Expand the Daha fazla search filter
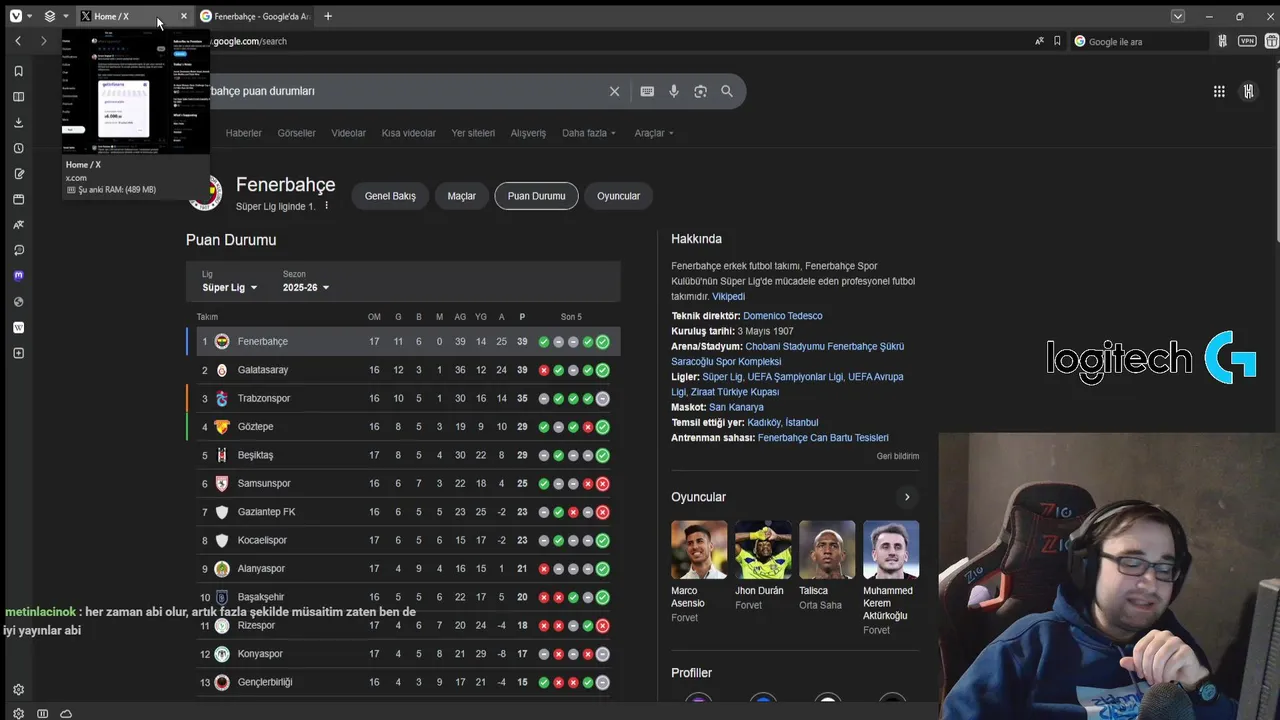This screenshot has height=720, width=1280. pyautogui.click(x=589, y=133)
